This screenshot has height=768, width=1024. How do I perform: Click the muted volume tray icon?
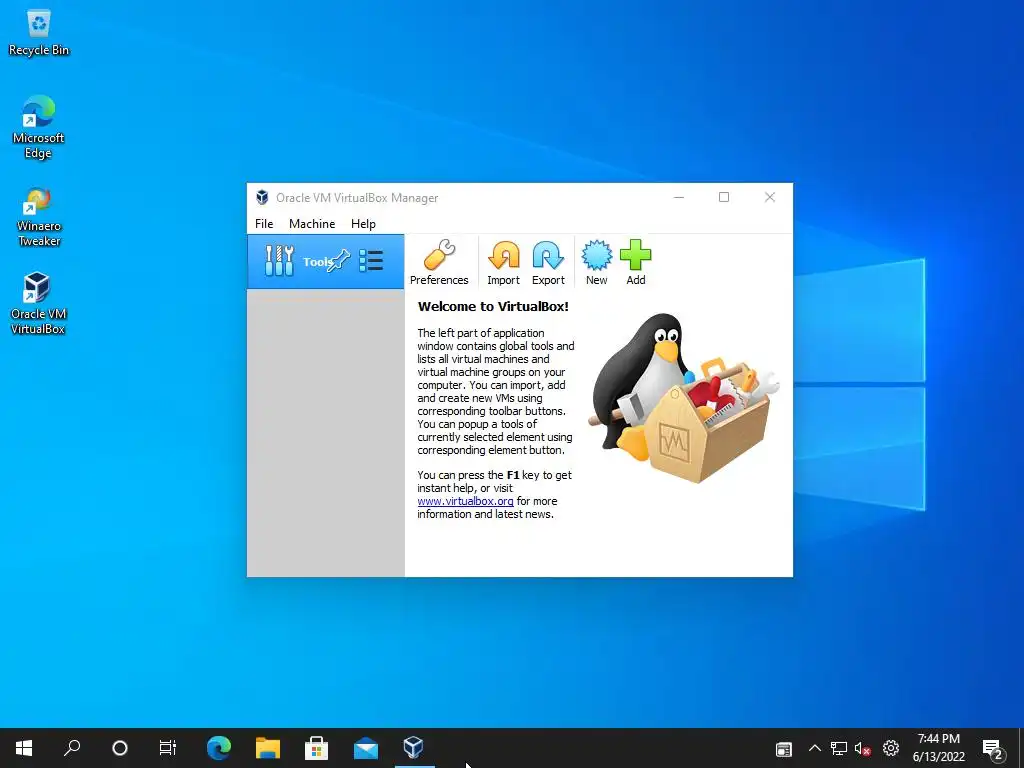point(863,749)
